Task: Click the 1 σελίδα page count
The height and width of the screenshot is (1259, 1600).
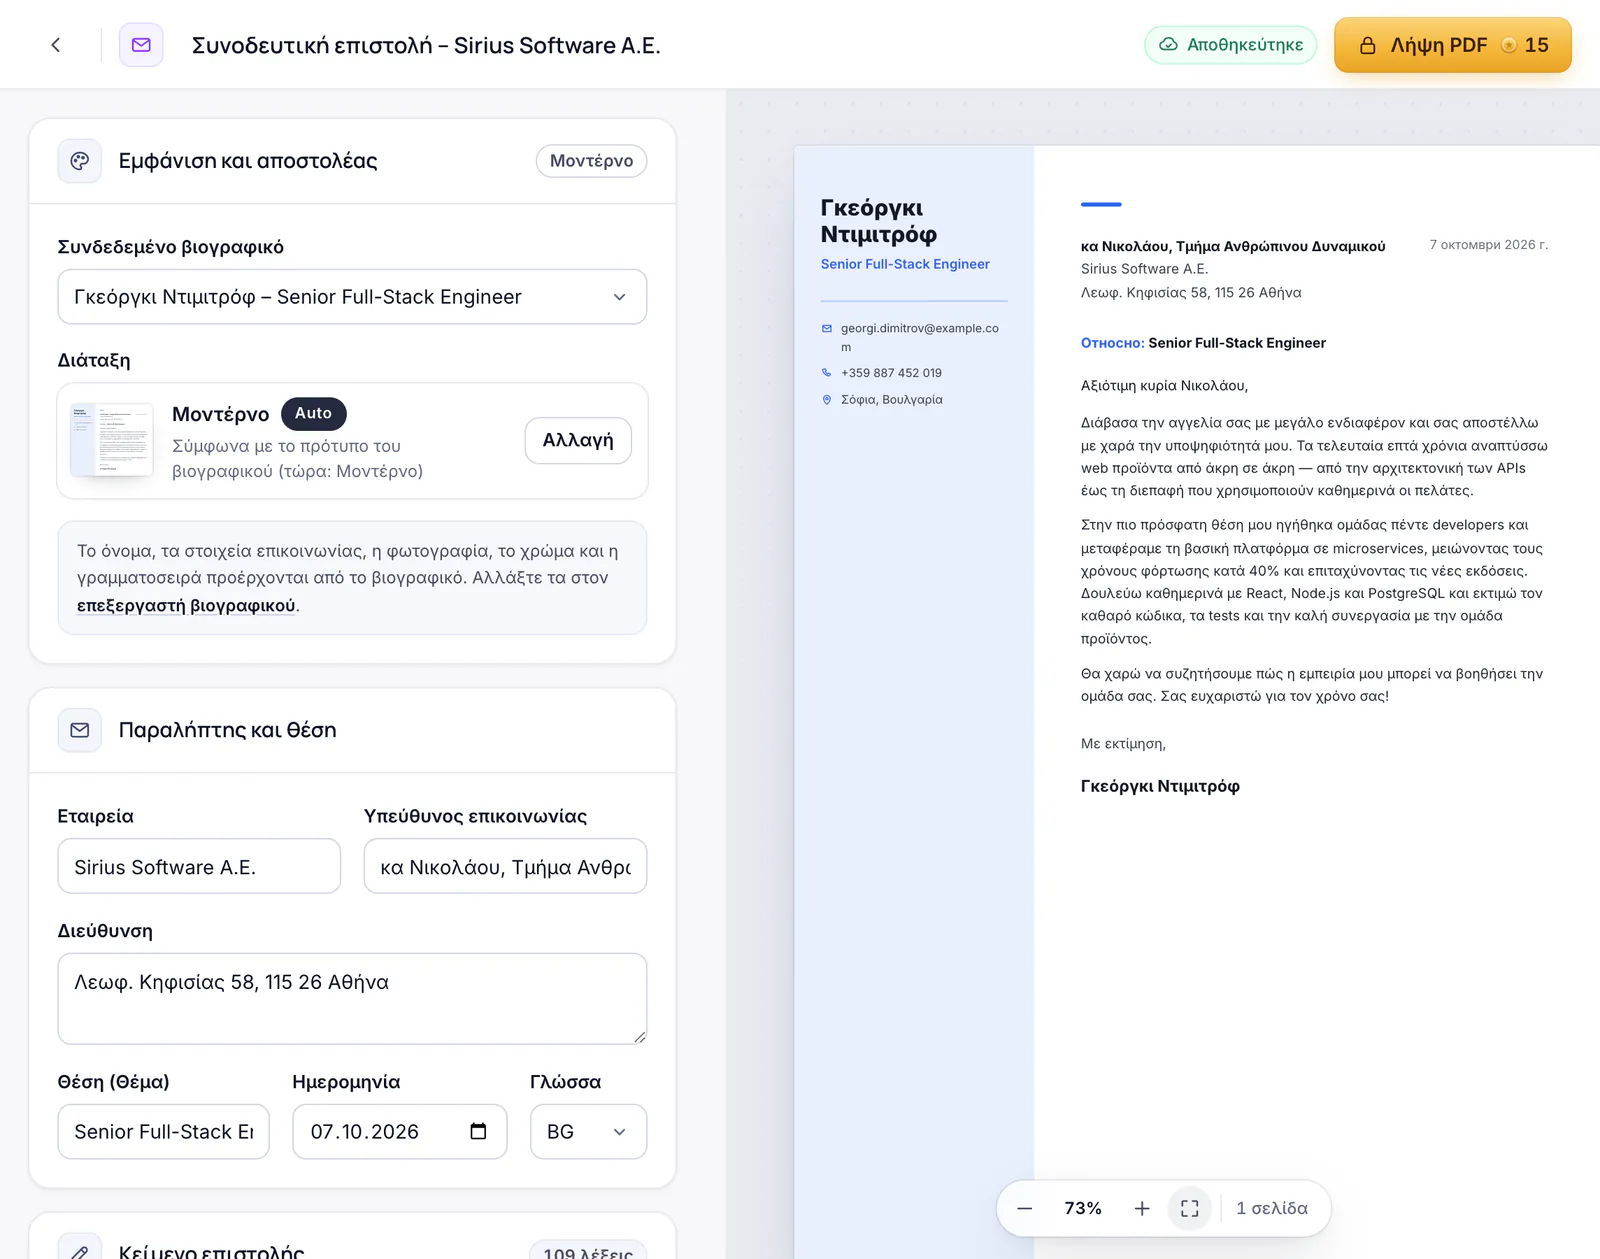Action: point(1272,1208)
